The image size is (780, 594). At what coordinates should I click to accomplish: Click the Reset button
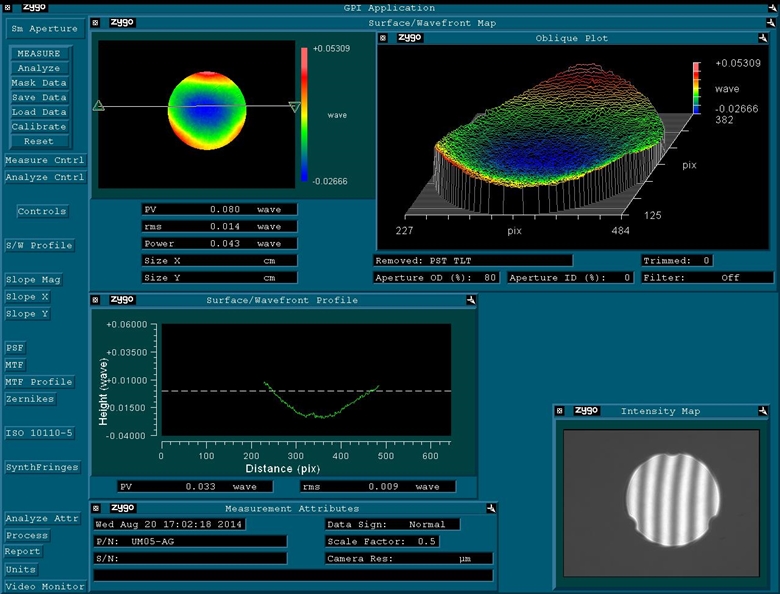tap(40, 141)
